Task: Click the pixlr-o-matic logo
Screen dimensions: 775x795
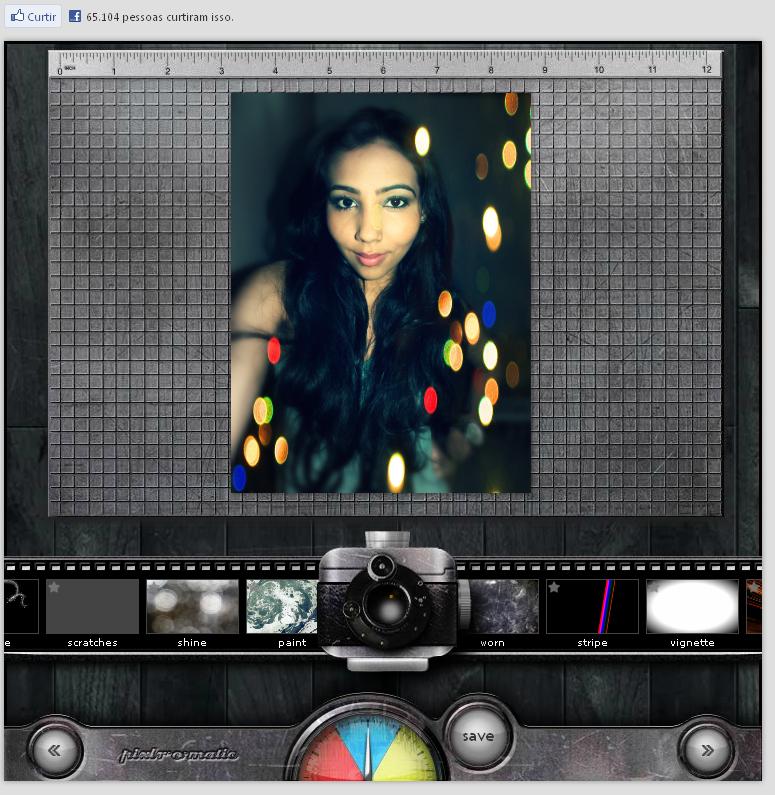Action: coord(178,754)
